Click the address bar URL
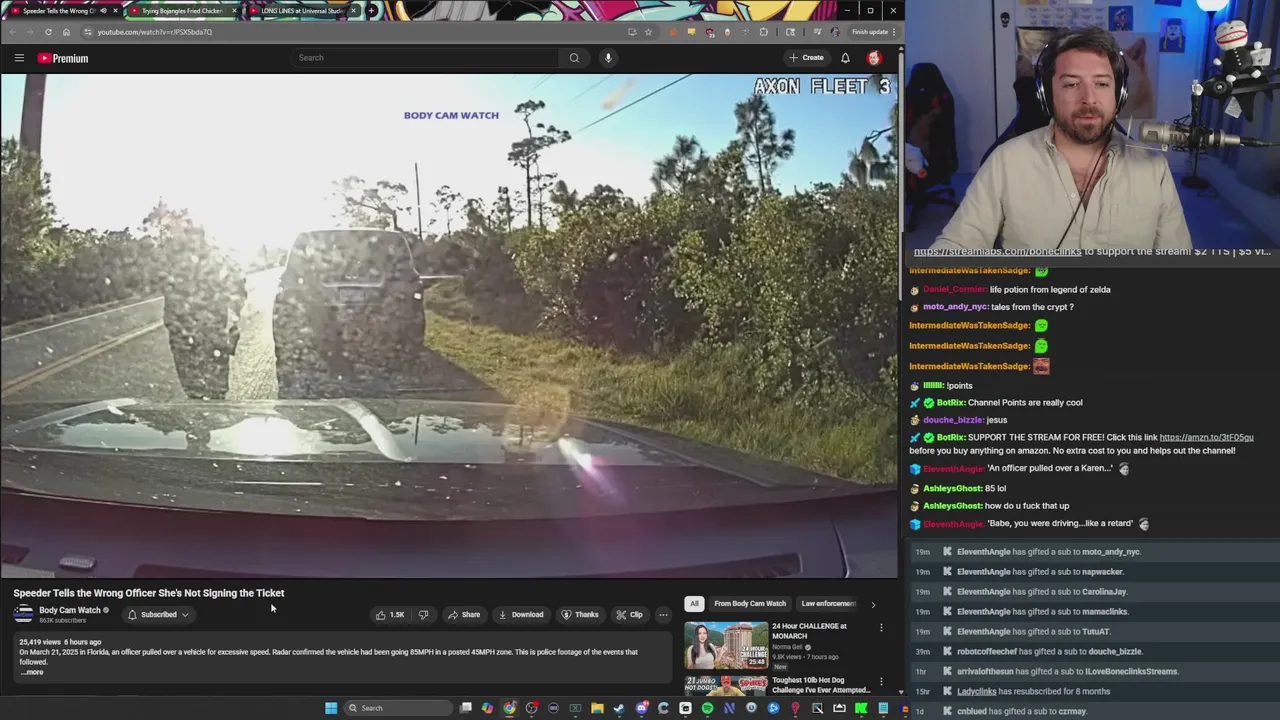The height and width of the screenshot is (720, 1280). [154, 32]
